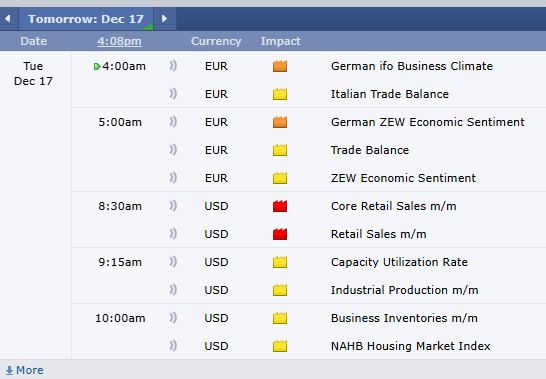Expand more events with the More link
This screenshot has width=546, height=379.
pyautogui.click(x=25, y=370)
